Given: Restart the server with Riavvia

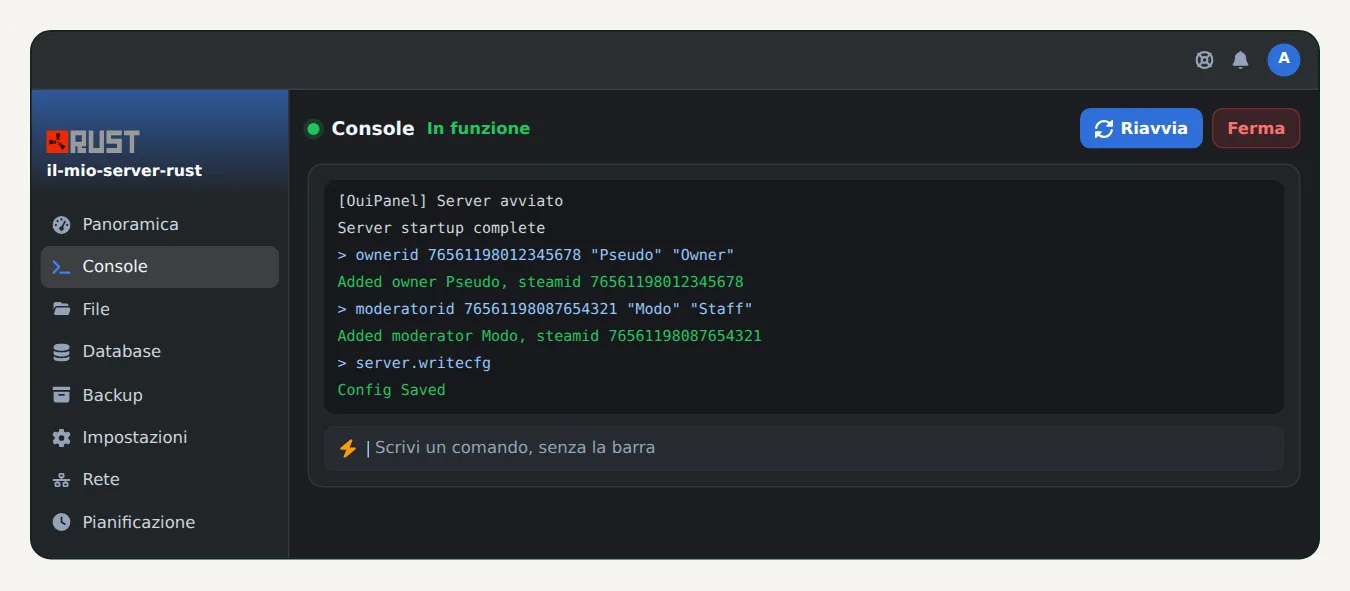Looking at the screenshot, I should pyautogui.click(x=1141, y=128).
